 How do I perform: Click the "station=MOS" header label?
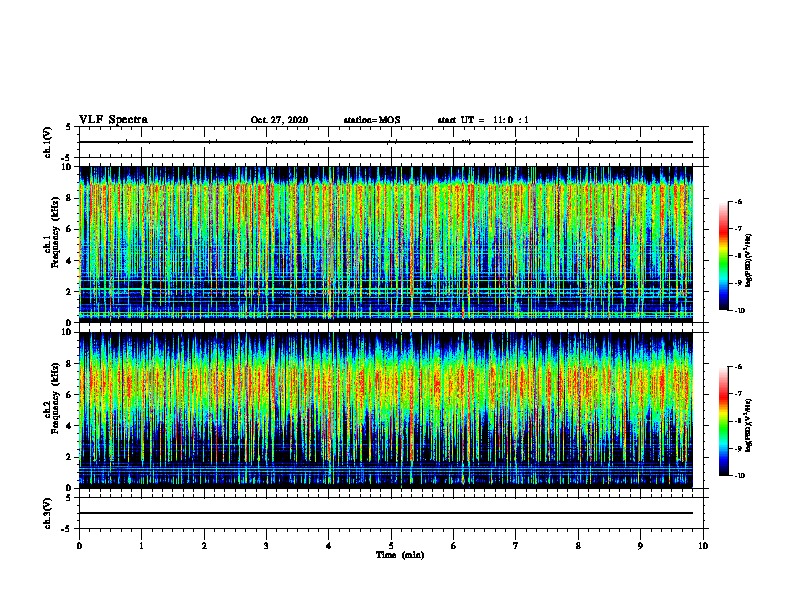click(x=372, y=120)
